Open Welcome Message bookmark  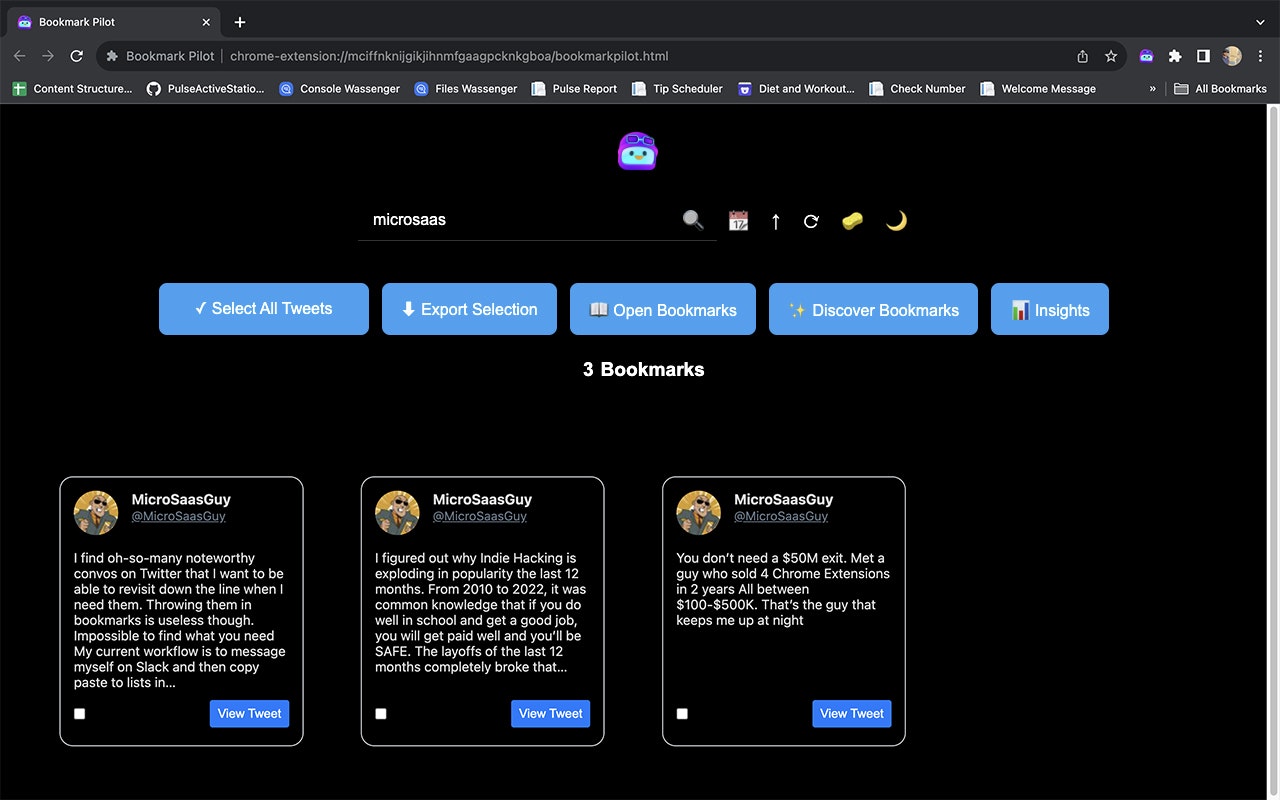[1038, 88]
